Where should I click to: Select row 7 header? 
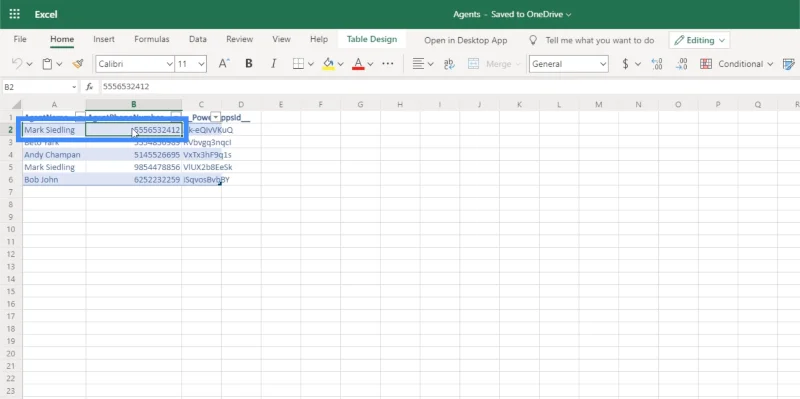click(x=11, y=192)
